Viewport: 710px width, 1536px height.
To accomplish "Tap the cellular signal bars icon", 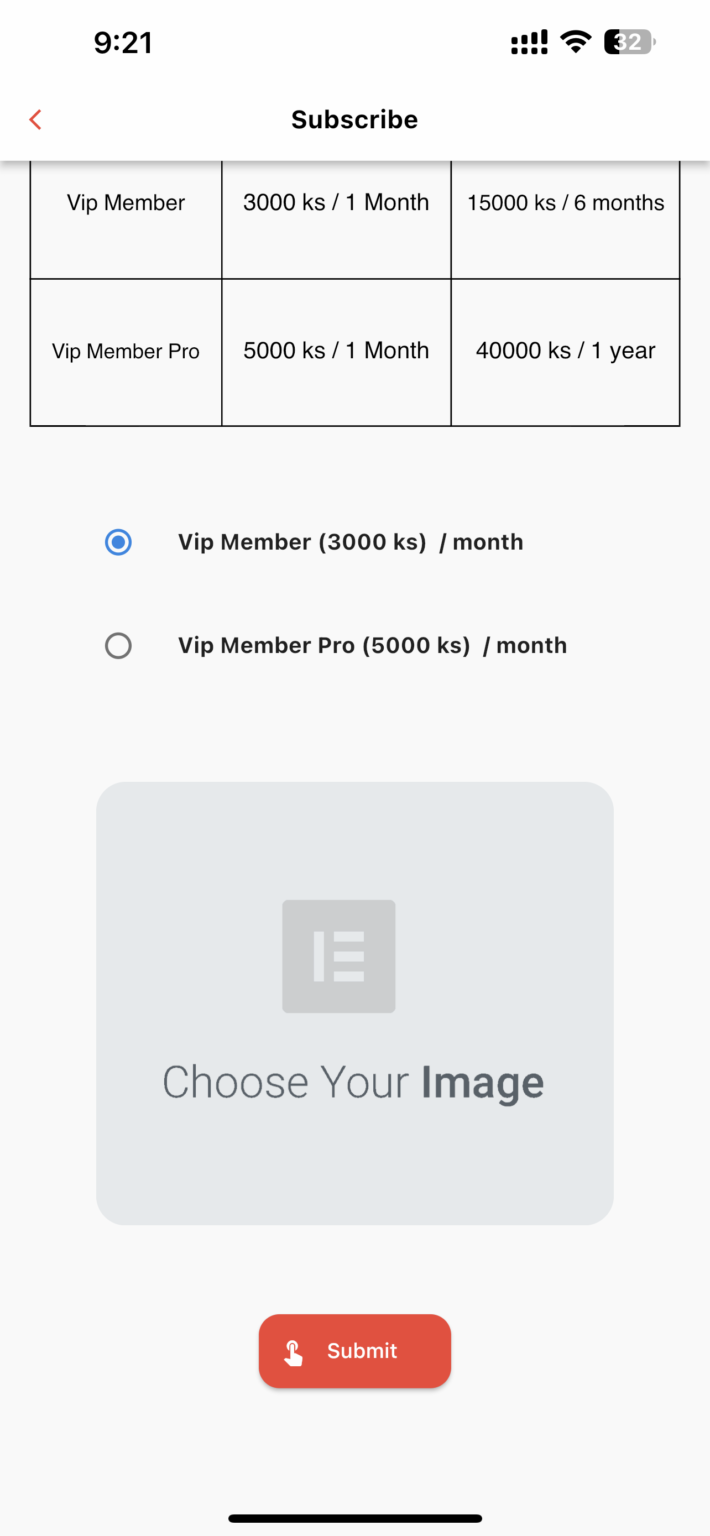I will point(529,42).
